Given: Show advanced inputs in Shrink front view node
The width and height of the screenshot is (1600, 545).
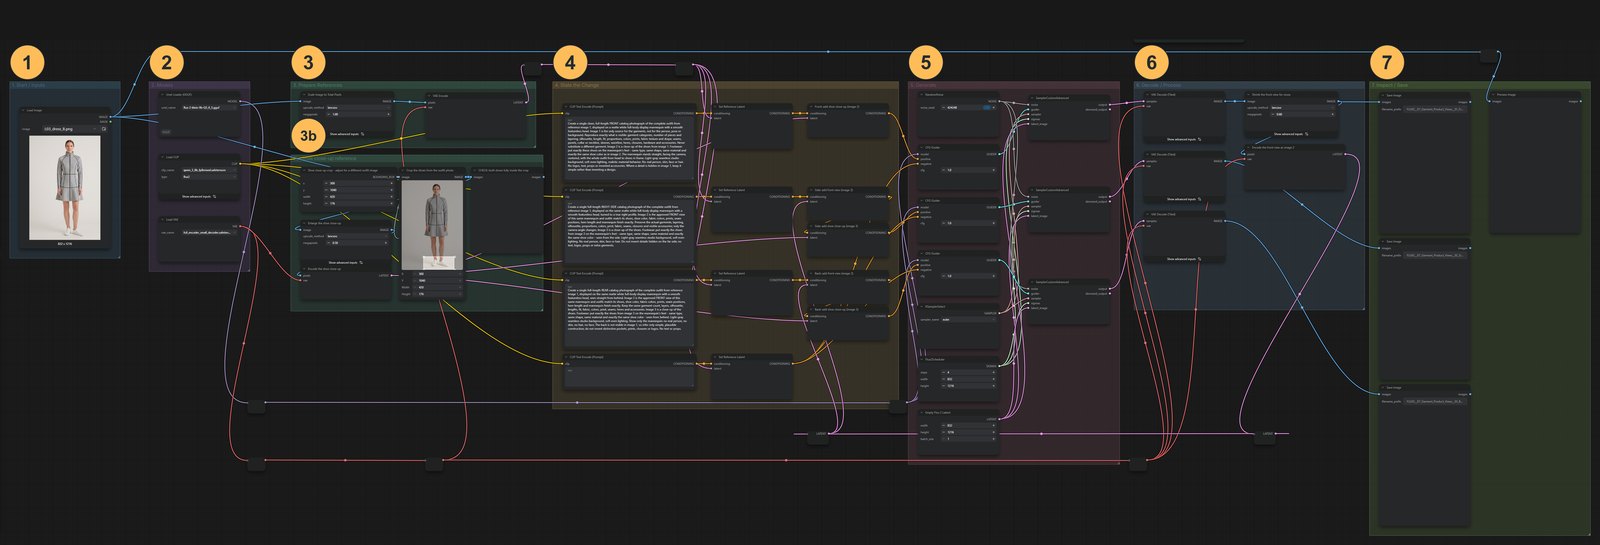Looking at the screenshot, I should coord(1291,134).
